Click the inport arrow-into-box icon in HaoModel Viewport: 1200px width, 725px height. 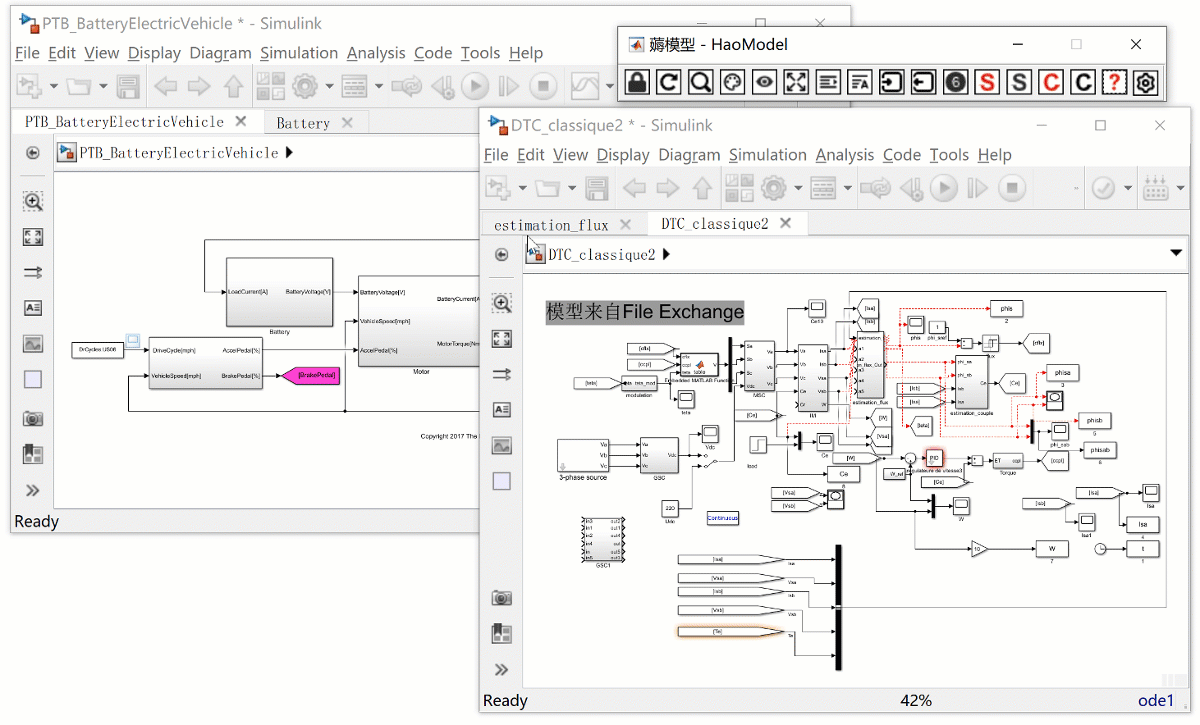892,82
